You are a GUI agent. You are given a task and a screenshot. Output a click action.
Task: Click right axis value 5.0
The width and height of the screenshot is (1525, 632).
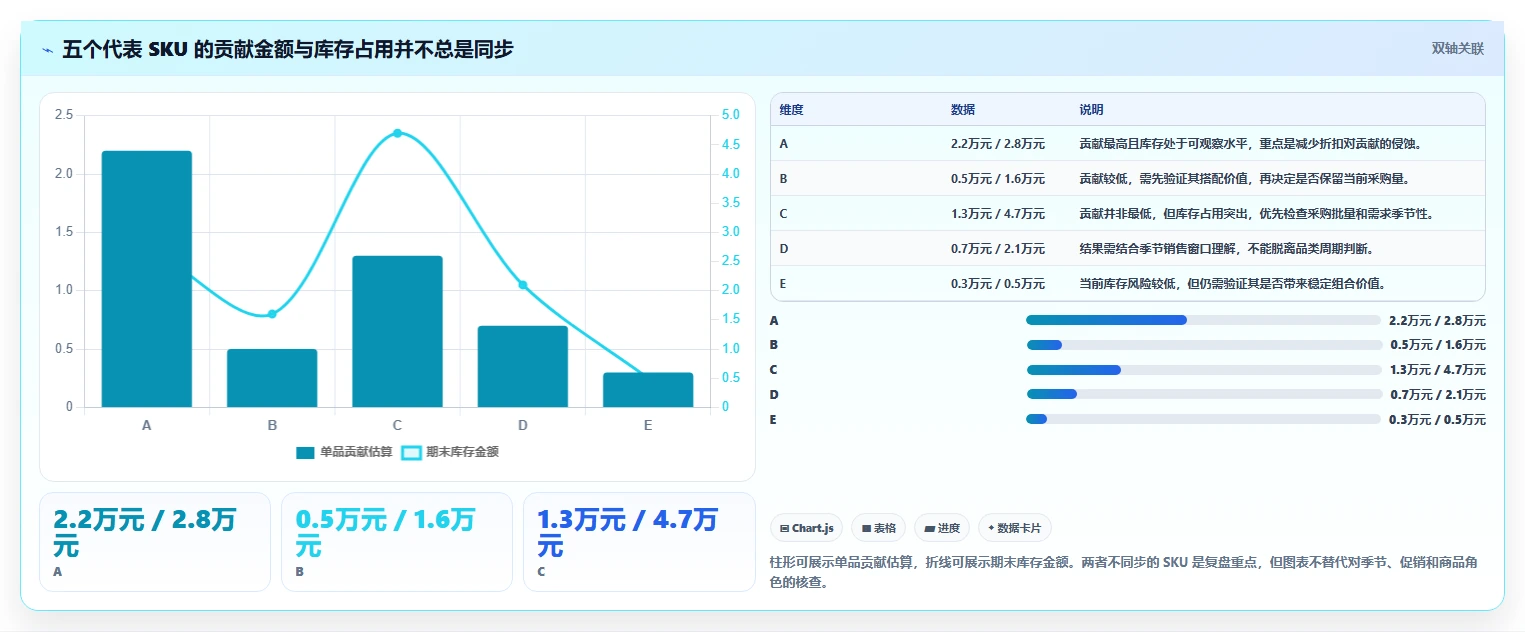pos(731,115)
